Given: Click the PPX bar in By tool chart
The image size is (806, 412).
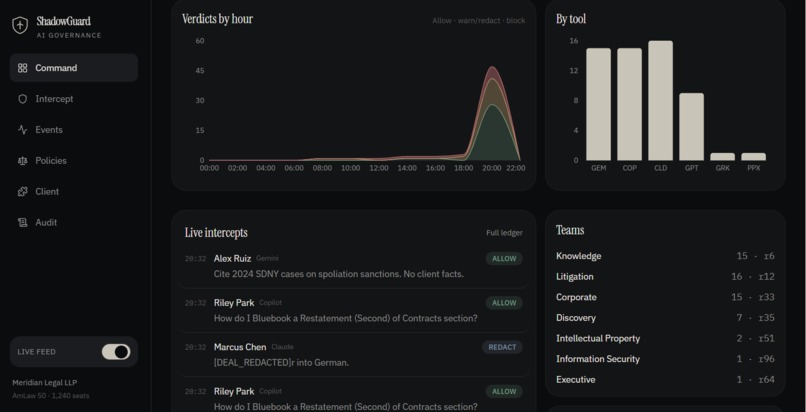Looking at the screenshot, I should tap(753, 157).
